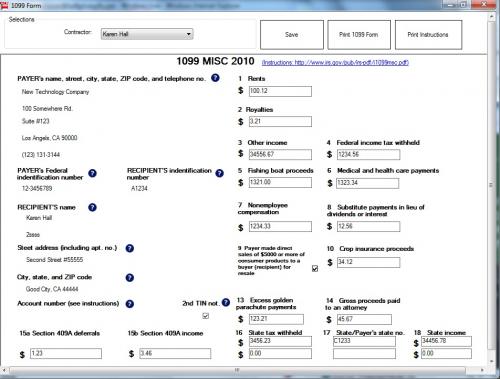Click help icon next to 2nd TIN not.
The width and height of the screenshot is (500, 379).
tap(226, 302)
